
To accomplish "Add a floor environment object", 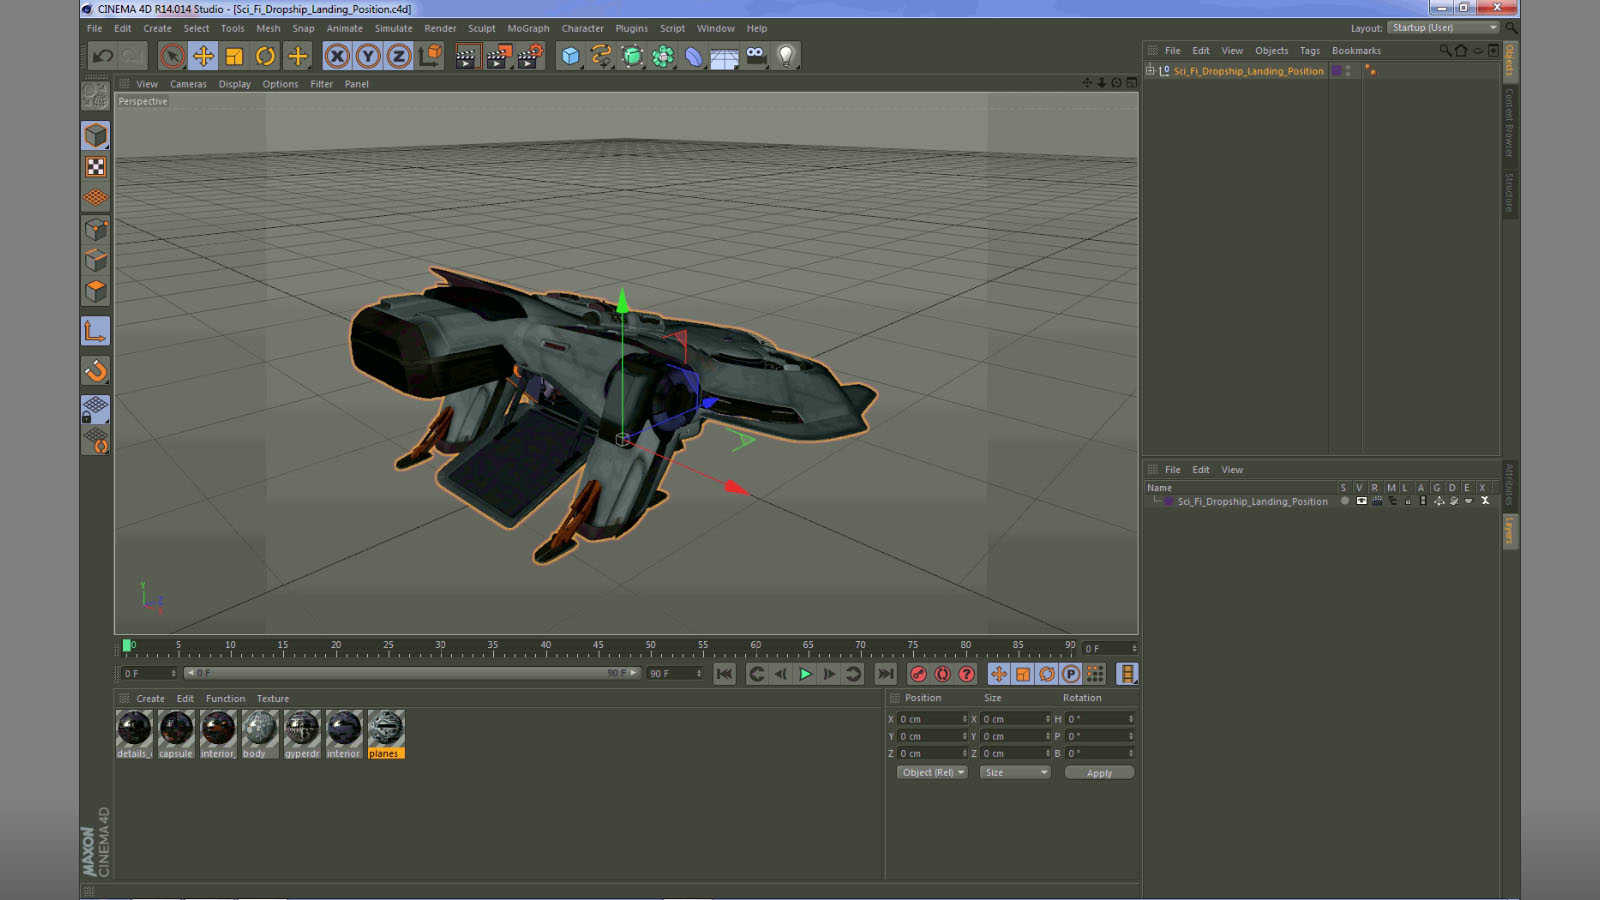I will point(725,56).
